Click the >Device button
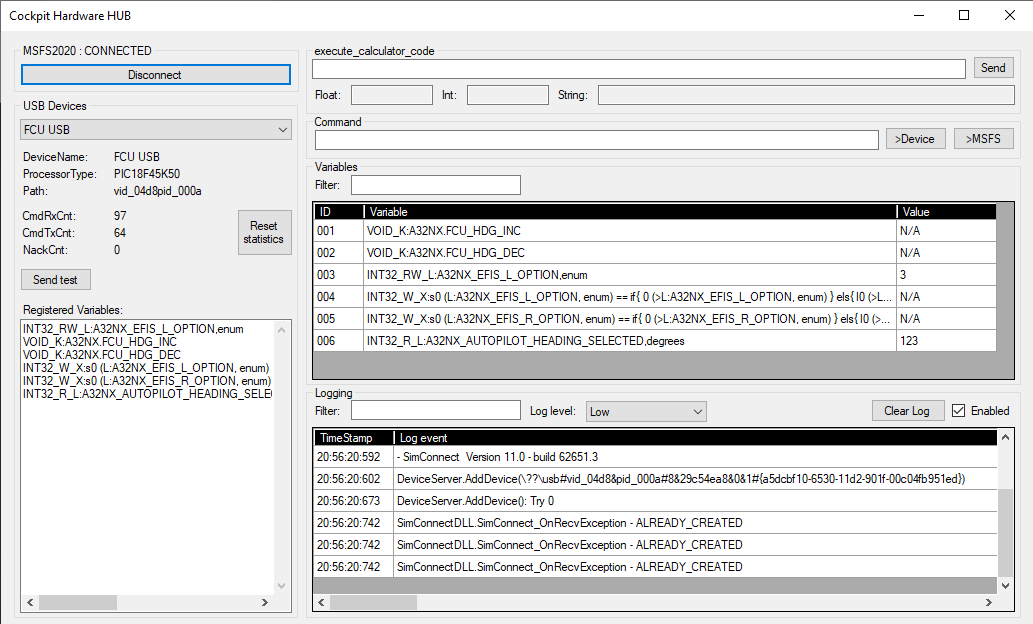Screen dimensions: 1033x624 pos(915,139)
